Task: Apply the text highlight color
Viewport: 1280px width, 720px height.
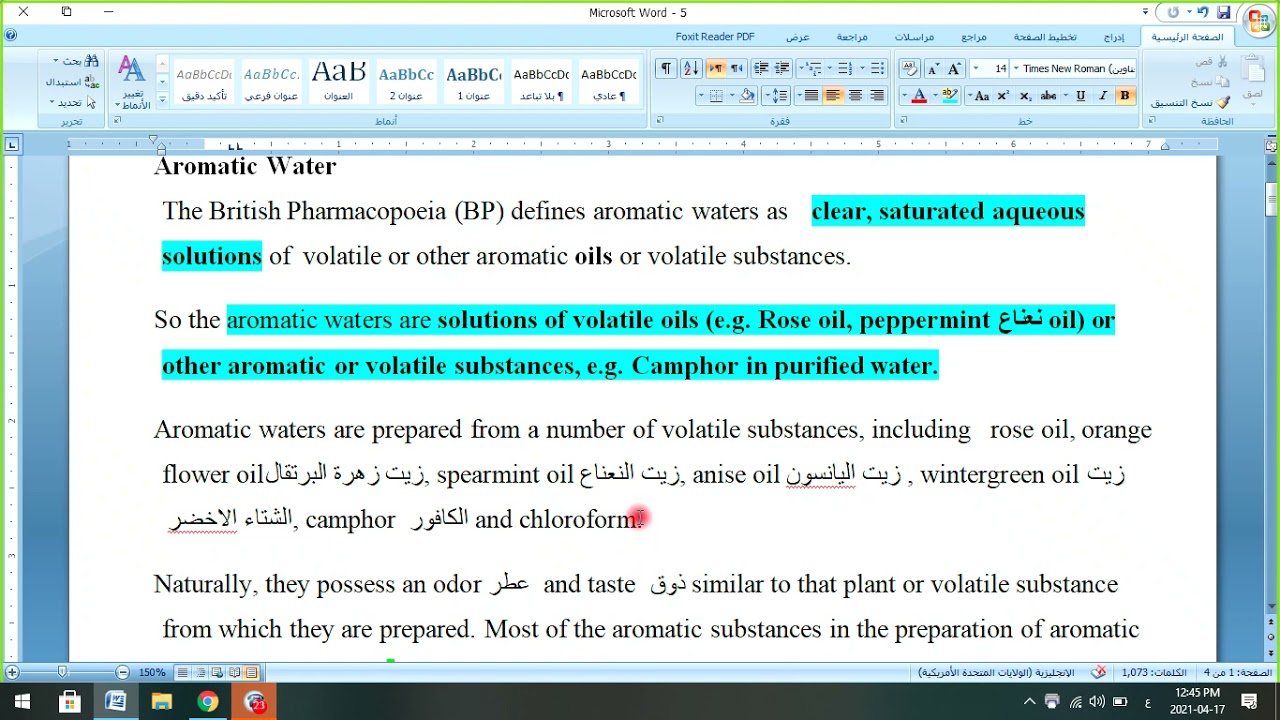Action: tap(950, 96)
